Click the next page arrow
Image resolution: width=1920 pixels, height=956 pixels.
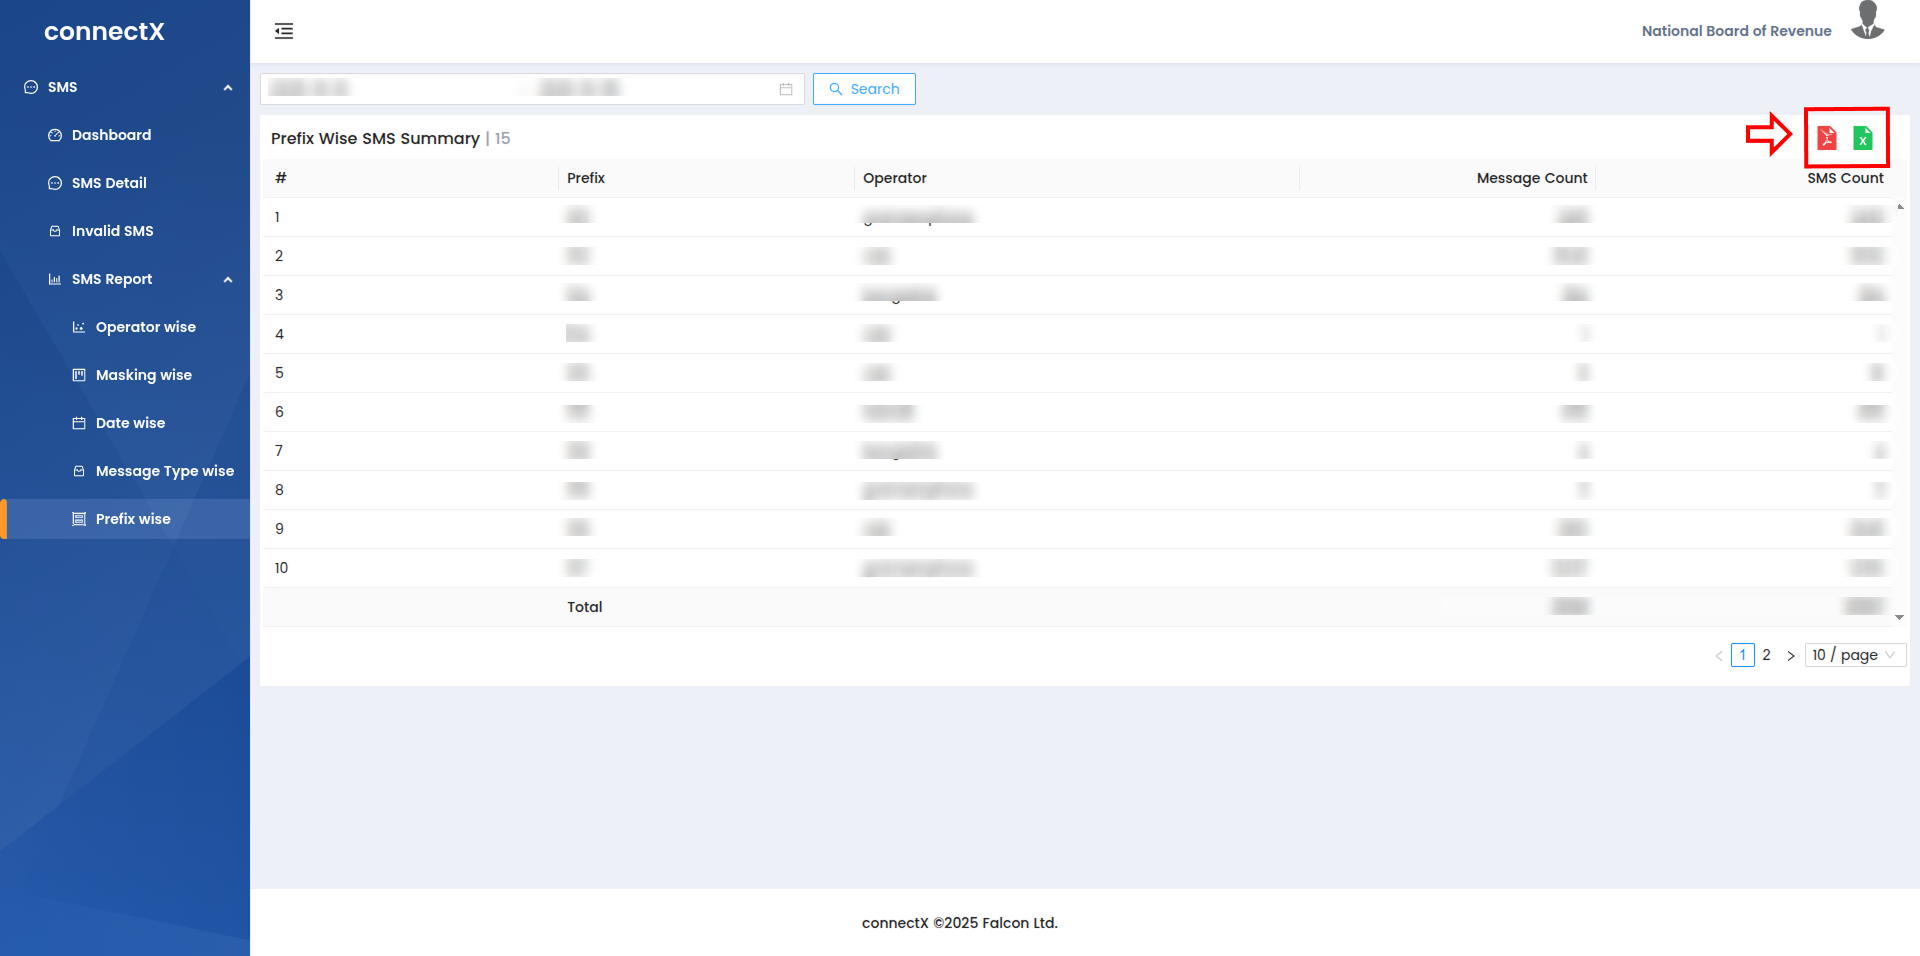[1790, 656]
